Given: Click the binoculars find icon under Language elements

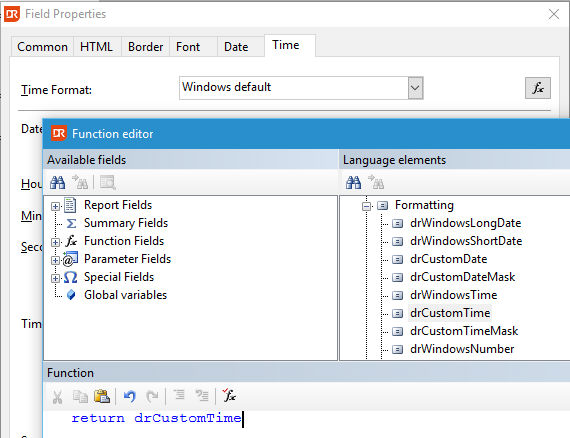Looking at the screenshot, I should pyautogui.click(x=353, y=182).
